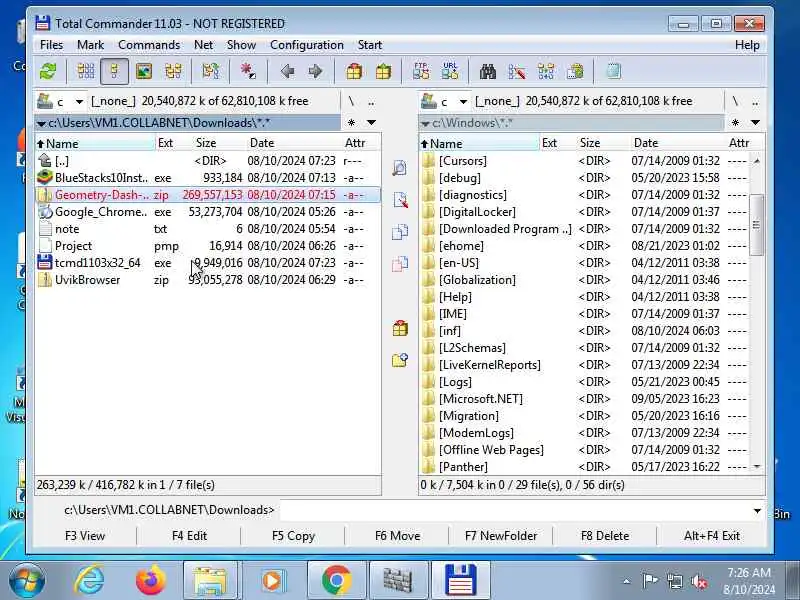
Task: Click the F3 View button
Action: pyautogui.click(x=85, y=536)
